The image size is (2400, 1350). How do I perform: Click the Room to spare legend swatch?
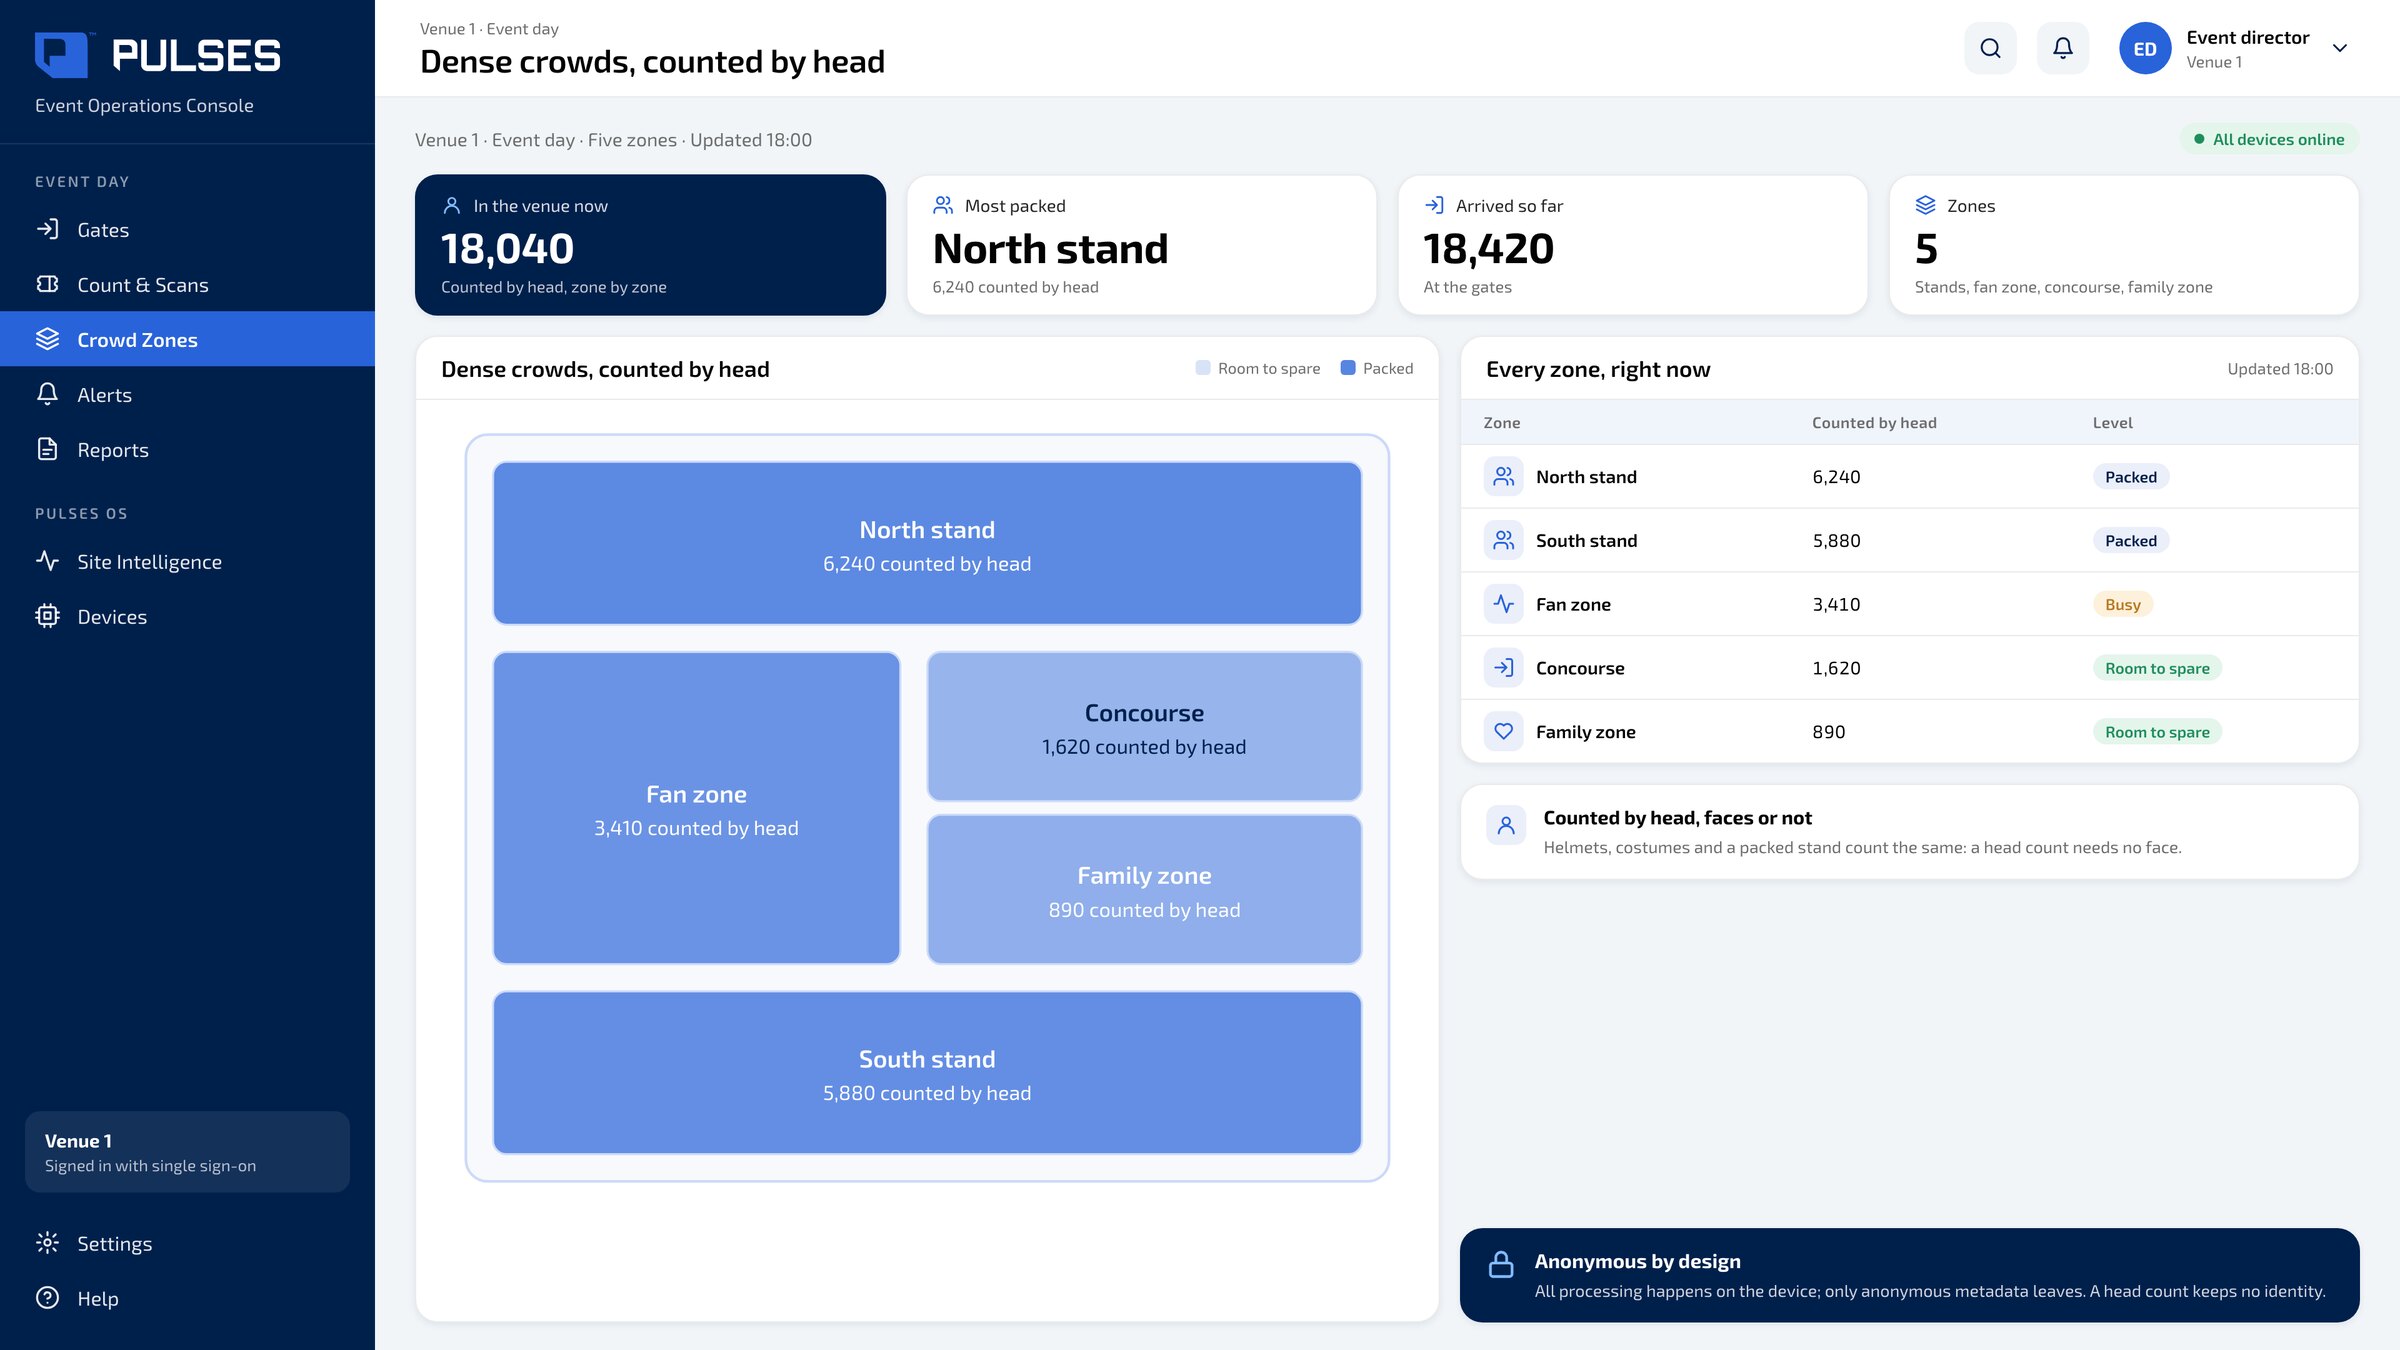pos(1203,368)
